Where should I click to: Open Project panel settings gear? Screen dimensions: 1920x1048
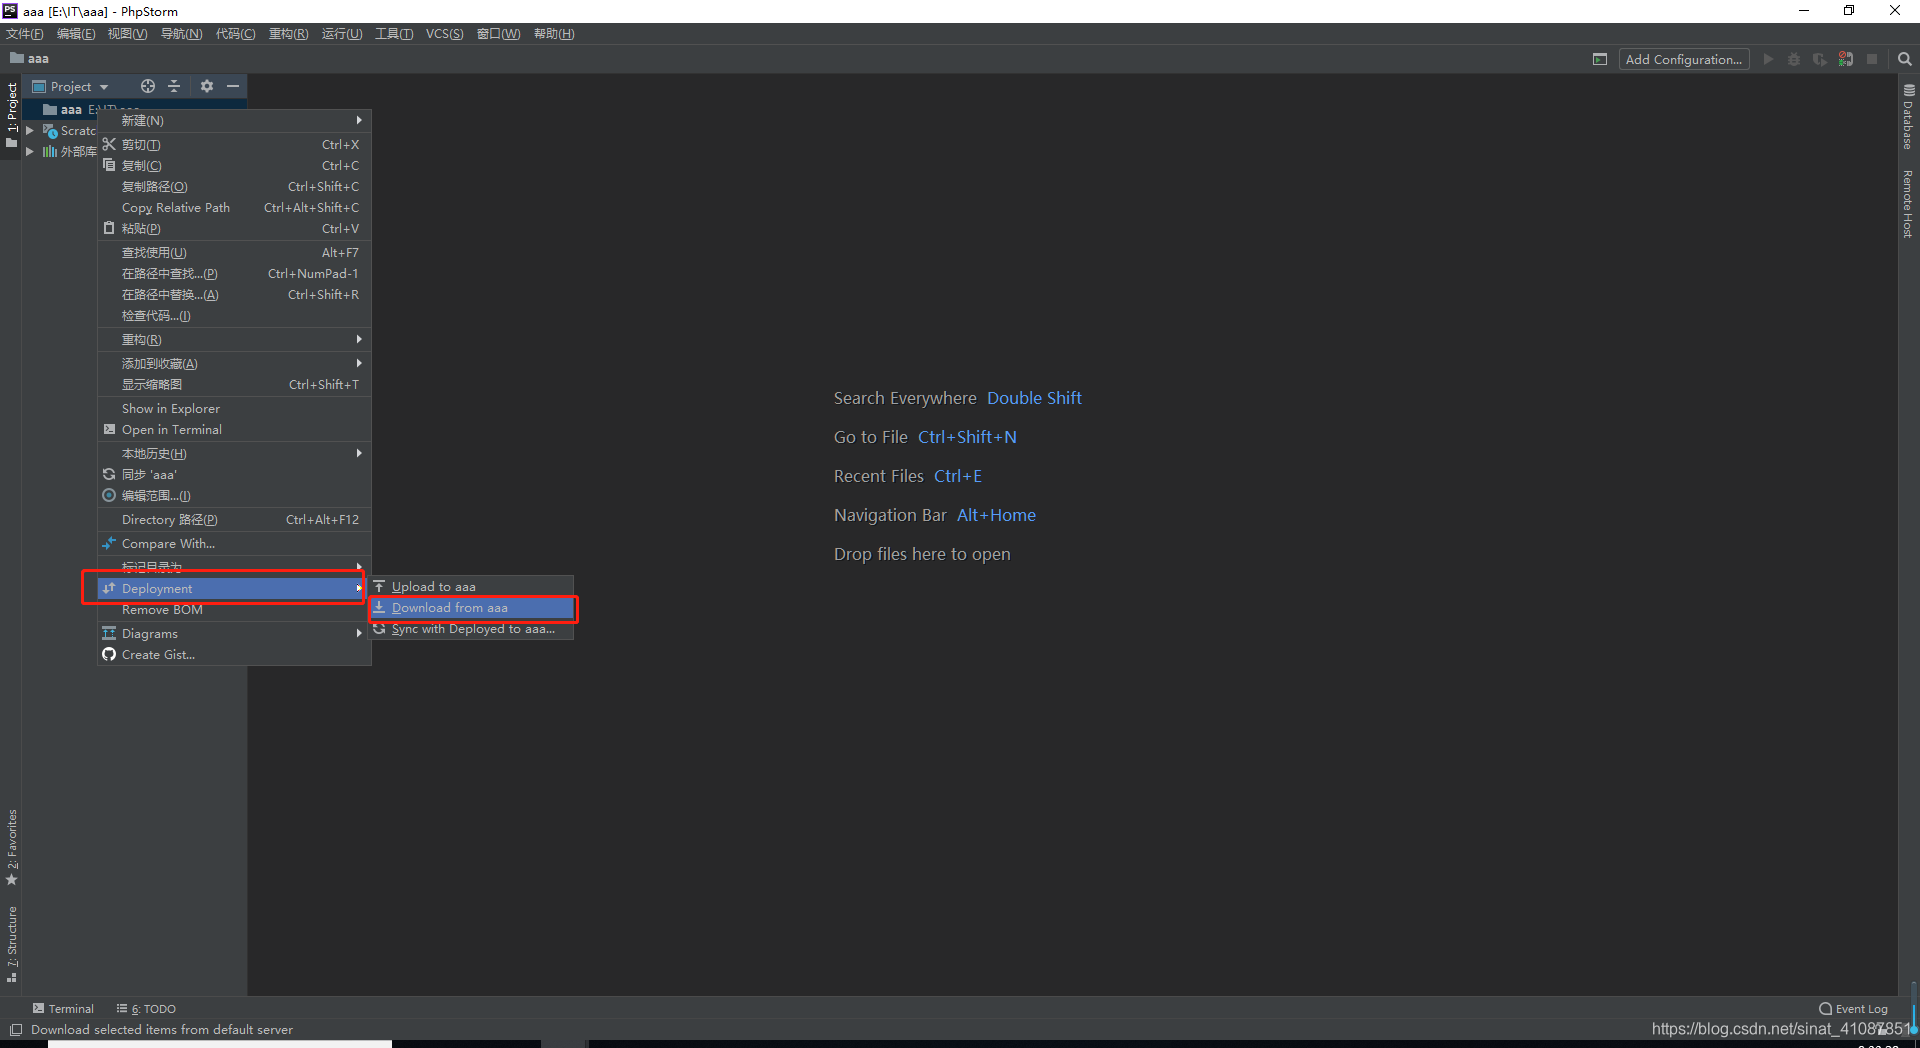pos(207,87)
